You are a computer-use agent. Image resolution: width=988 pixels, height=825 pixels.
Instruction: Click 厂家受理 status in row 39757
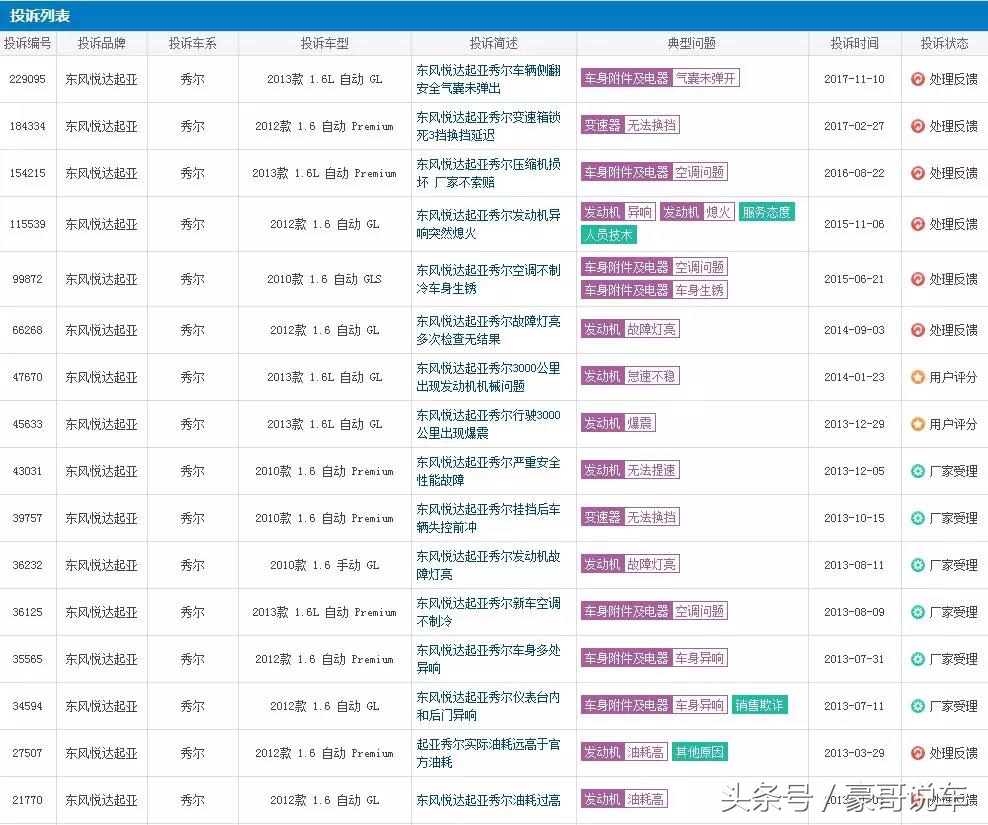953,518
